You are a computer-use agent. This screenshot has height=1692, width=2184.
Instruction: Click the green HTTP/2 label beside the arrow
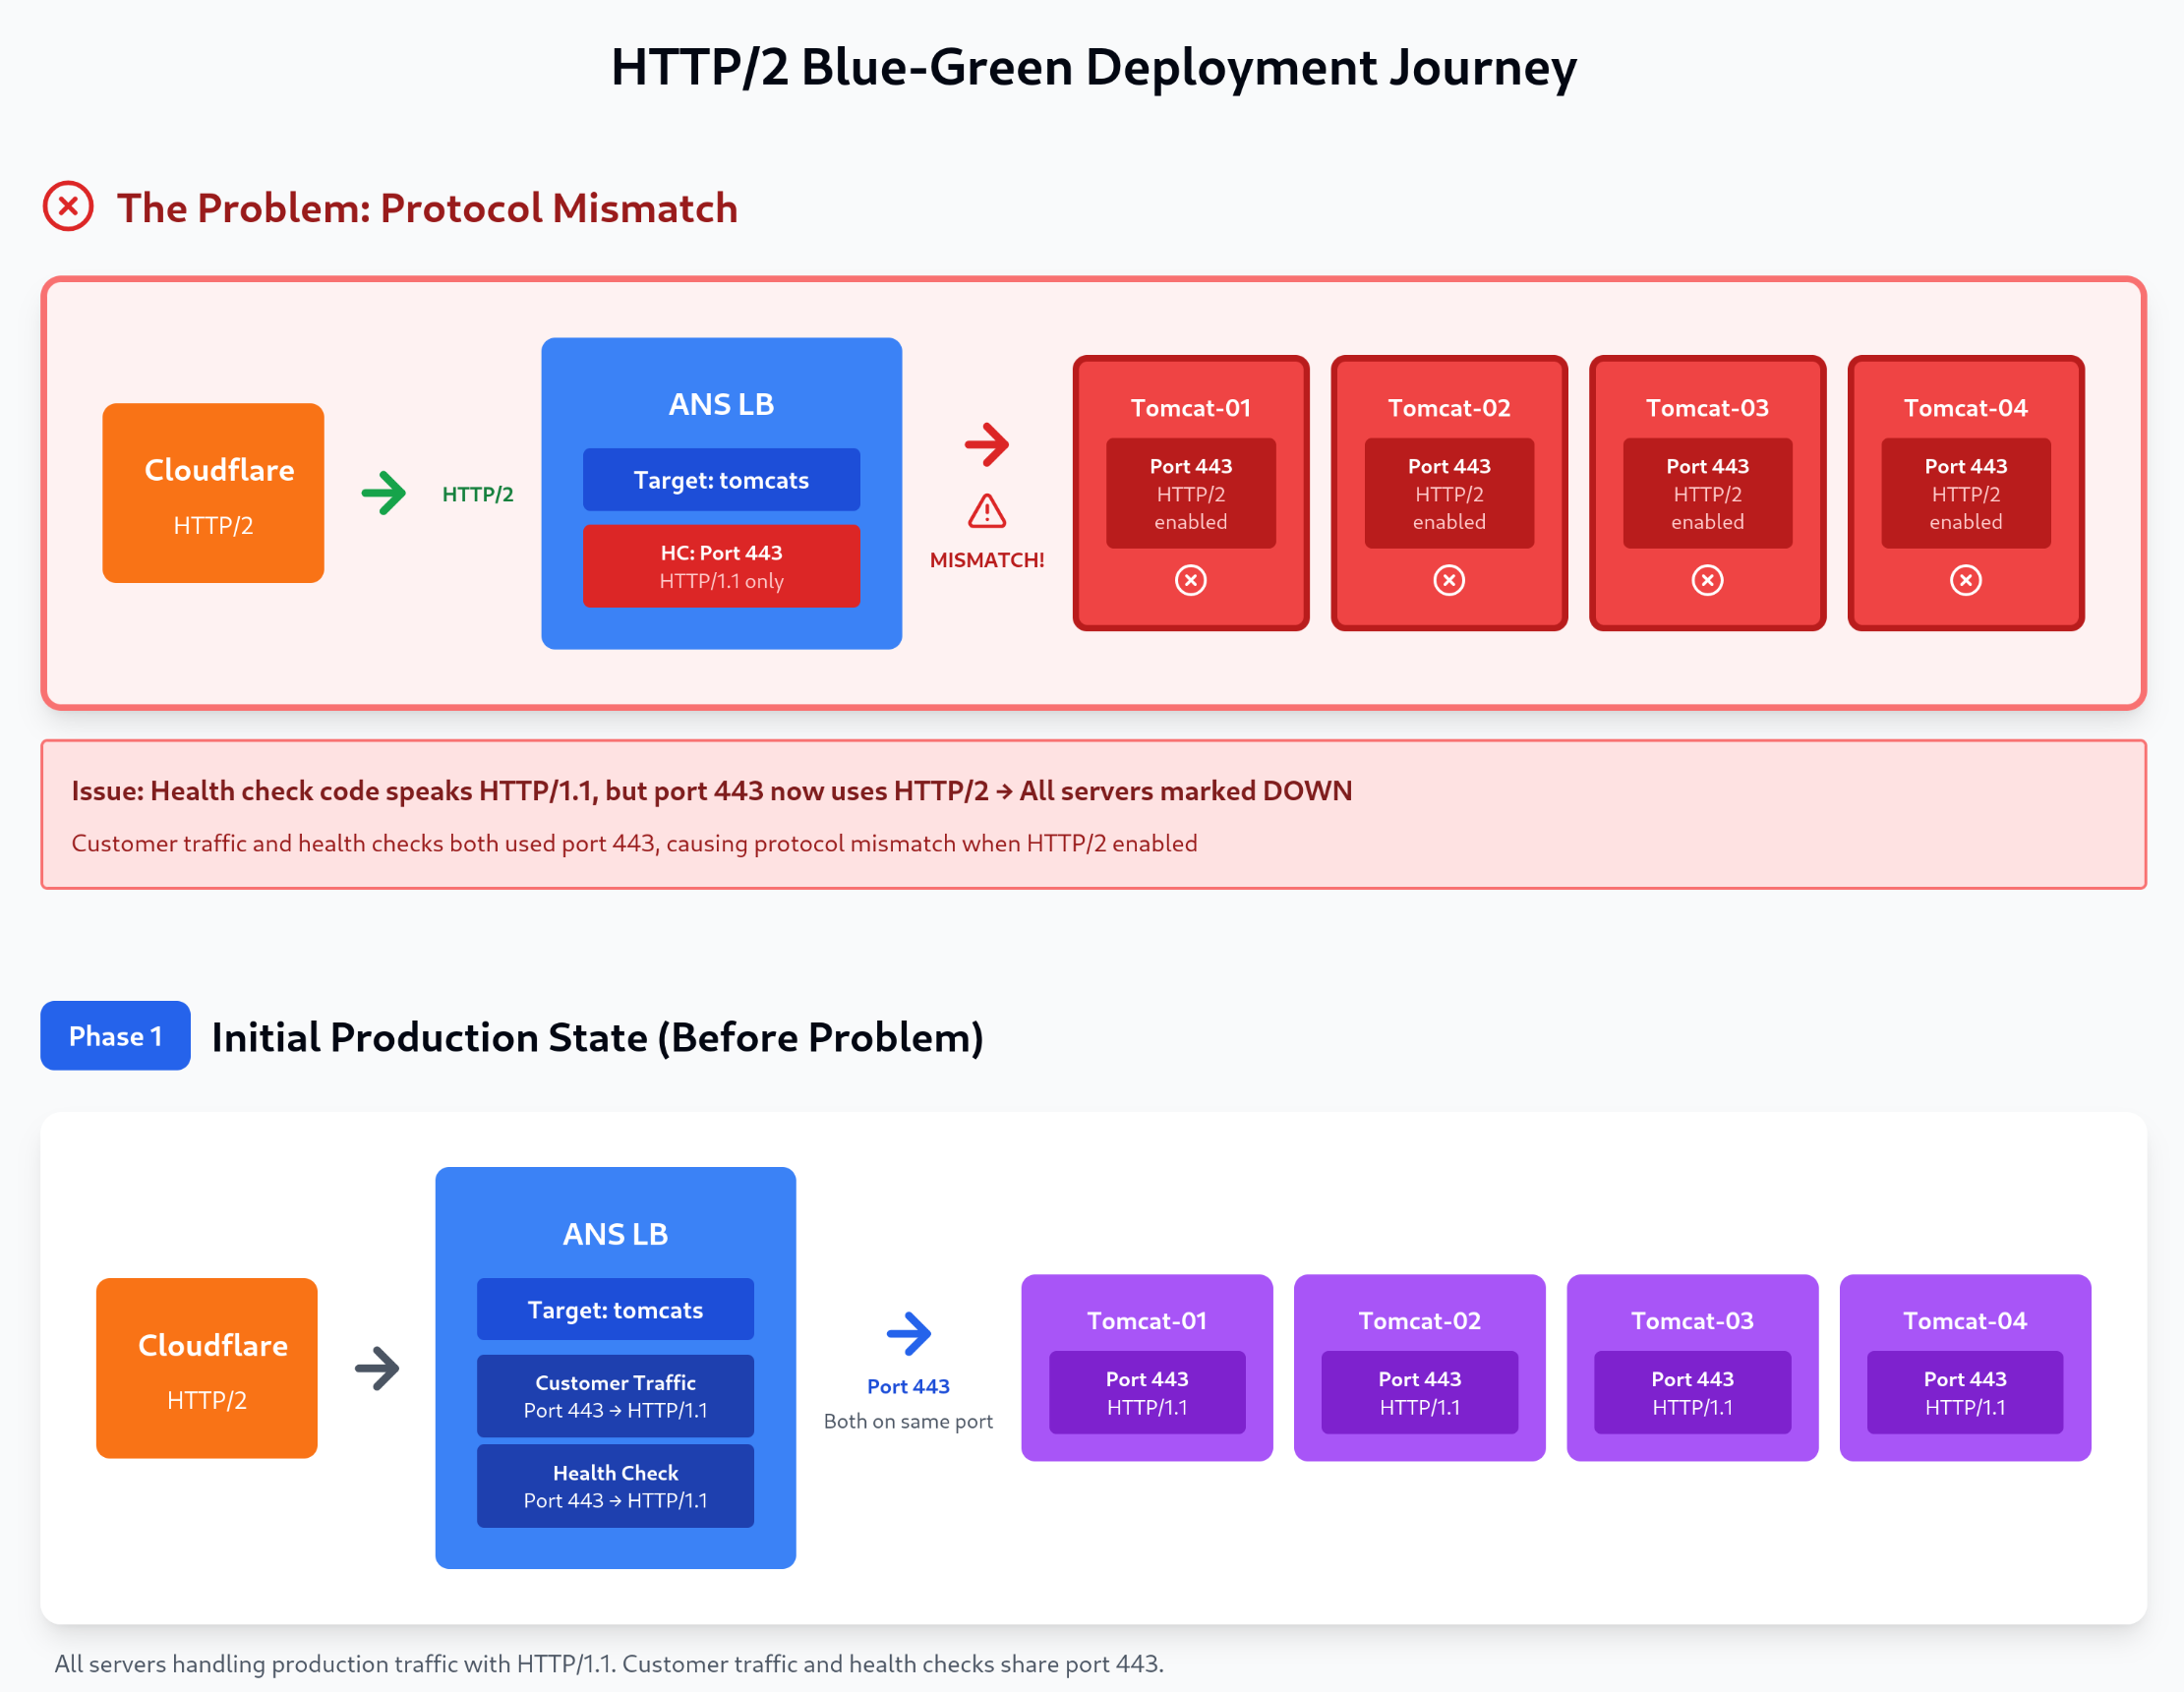(x=478, y=494)
